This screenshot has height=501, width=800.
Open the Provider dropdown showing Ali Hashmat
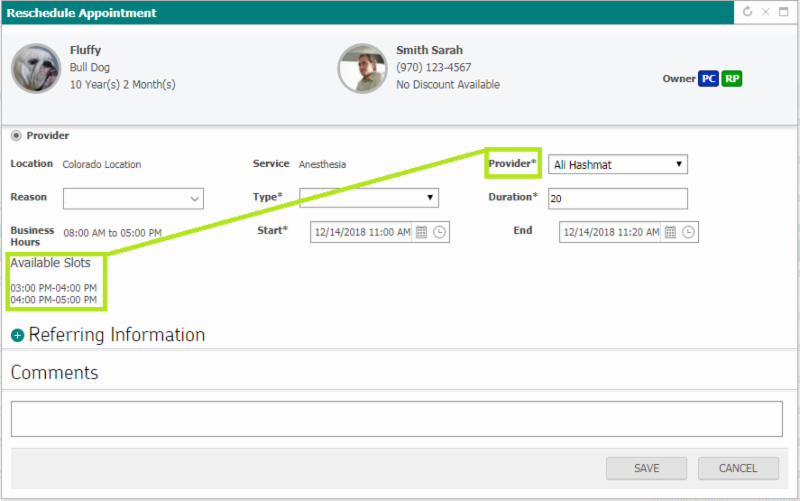[618, 164]
